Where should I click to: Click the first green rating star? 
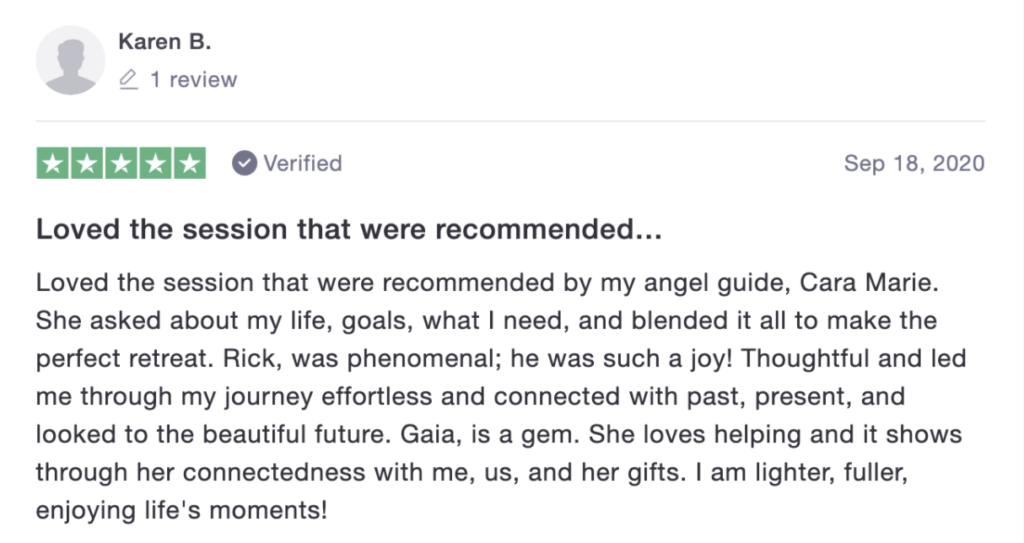(x=53, y=164)
